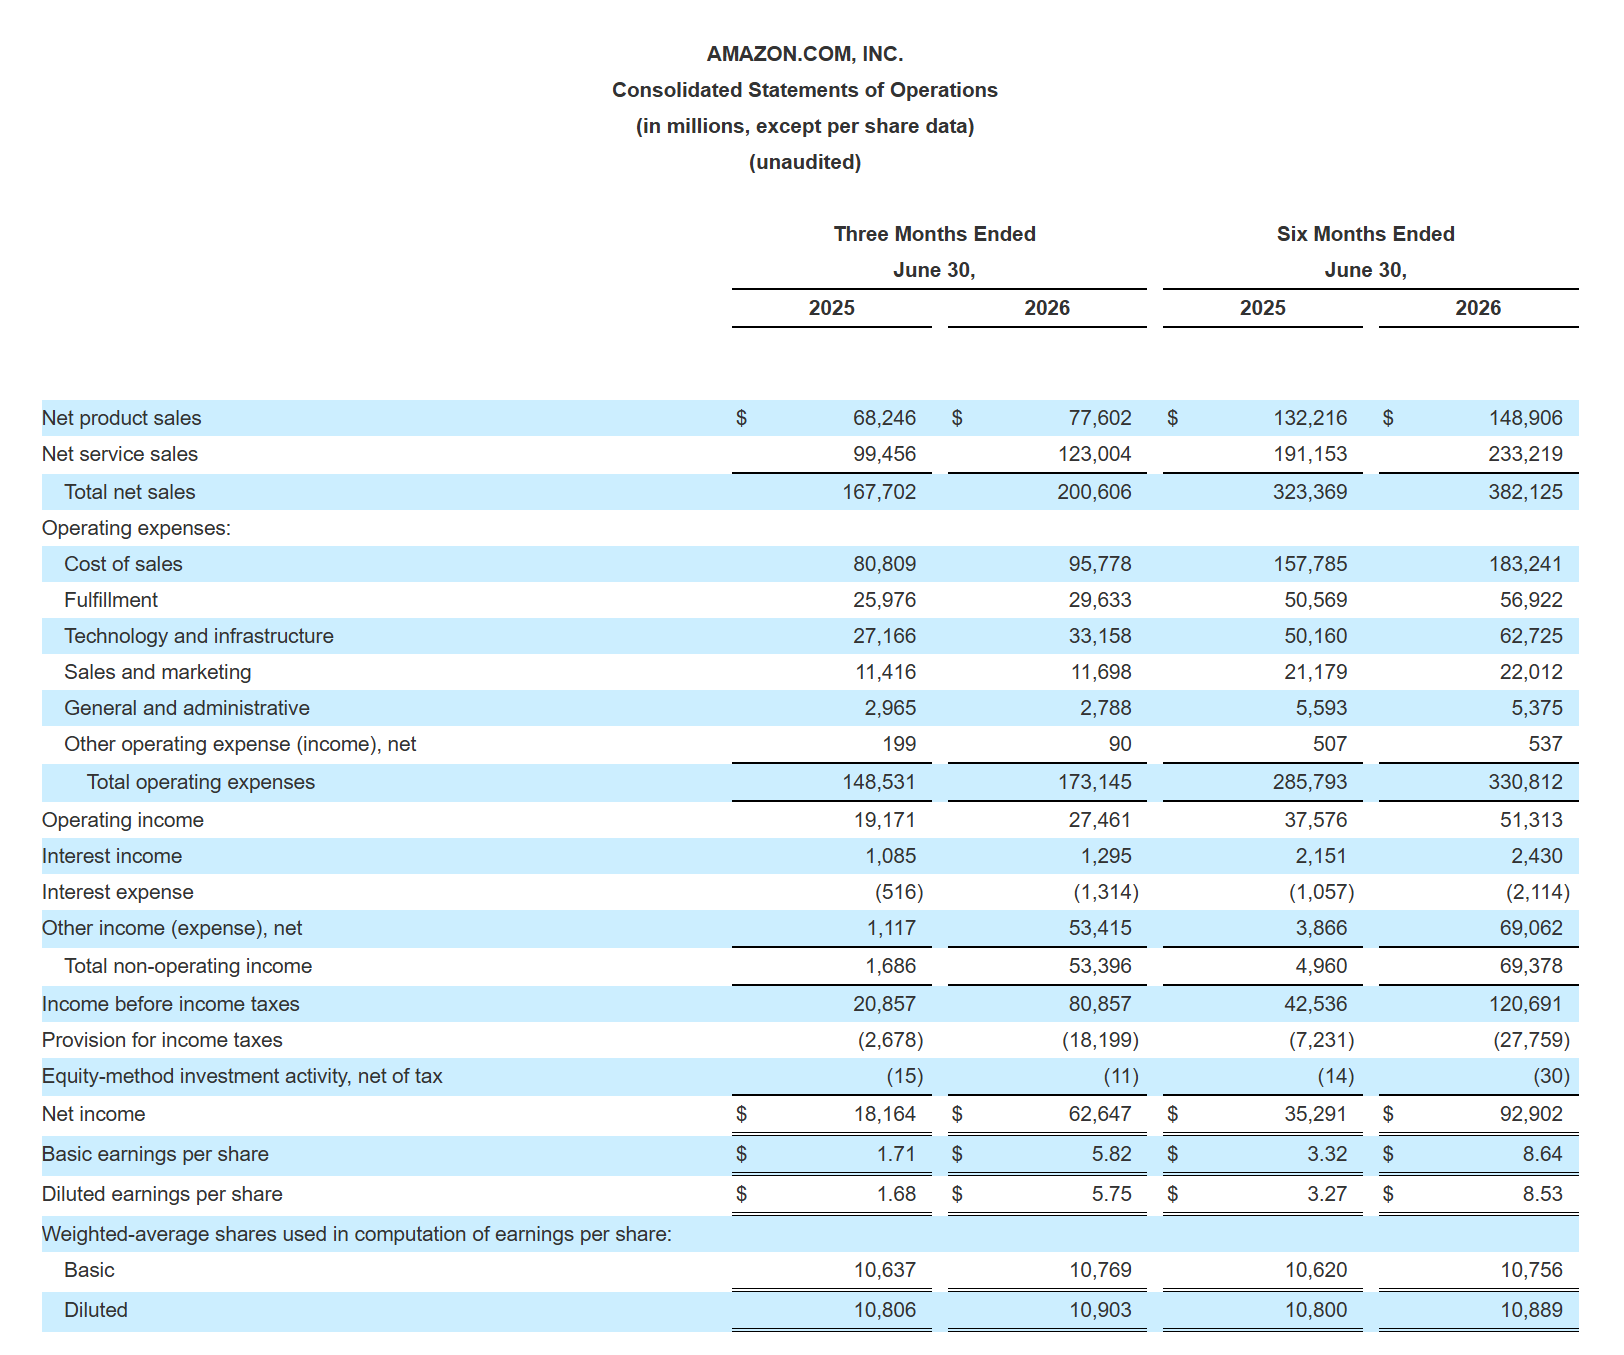Select the net service sales value 123,004
The image size is (1624, 1355).
point(1095,454)
